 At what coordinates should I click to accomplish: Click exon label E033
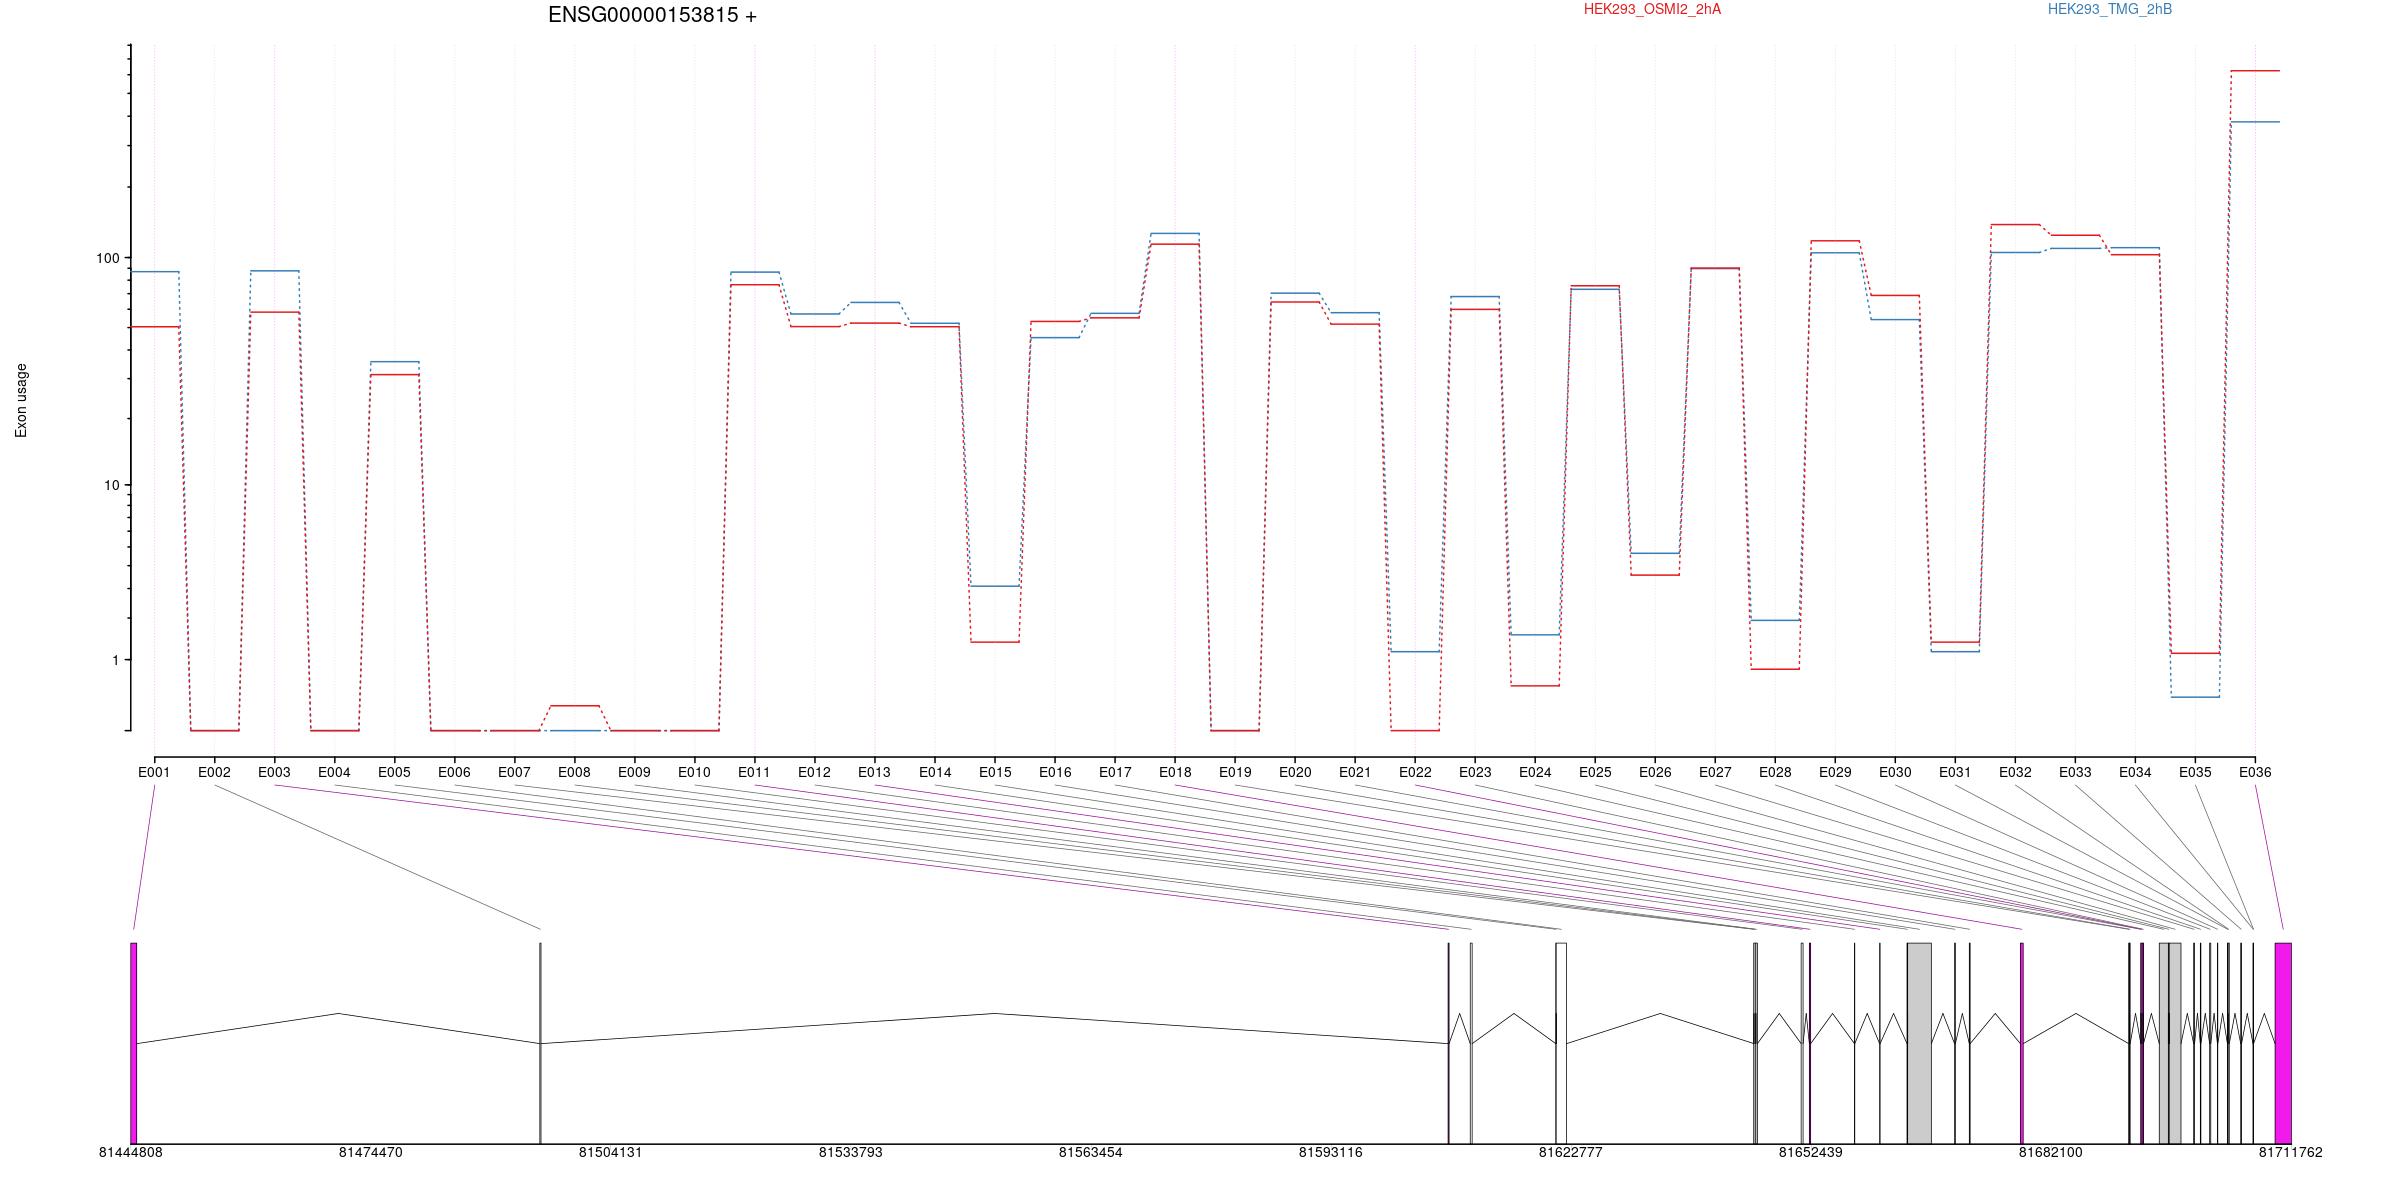[x=2075, y=772]
